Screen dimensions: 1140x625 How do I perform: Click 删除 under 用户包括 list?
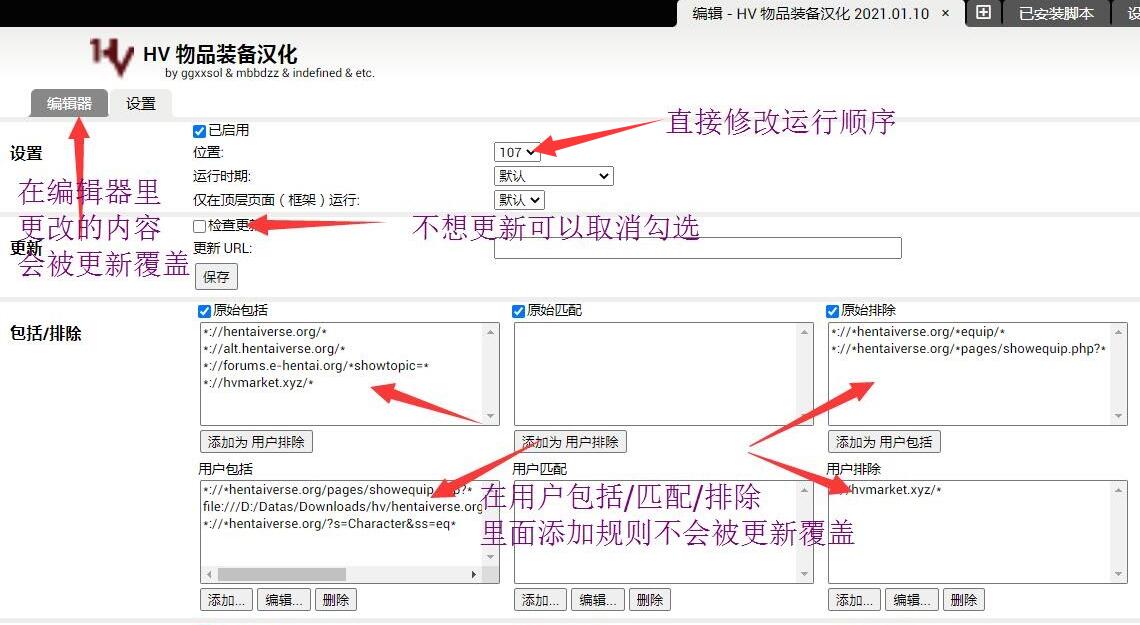pyautogui.click(x=336, y=600)
